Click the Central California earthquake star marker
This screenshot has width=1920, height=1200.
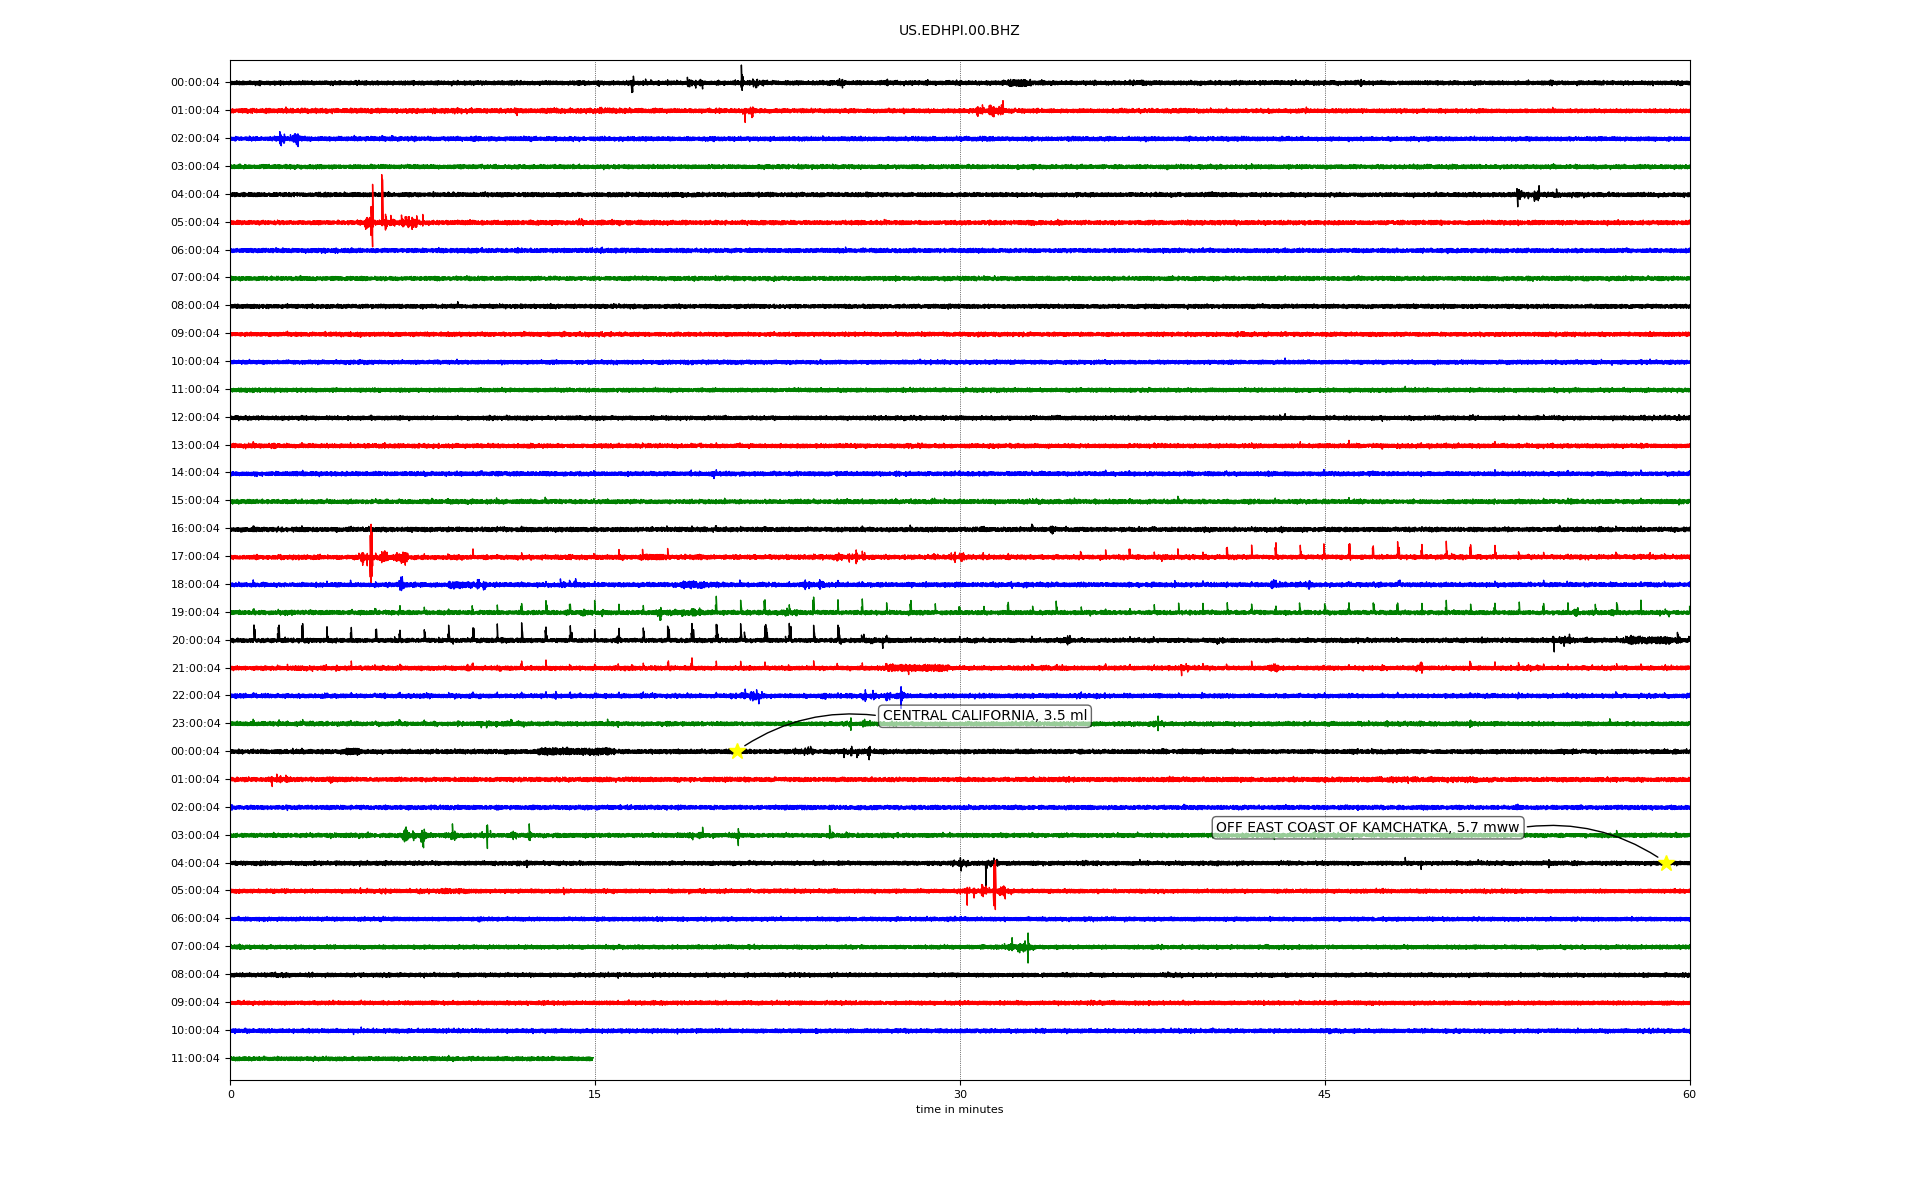[x=737, y=751]
